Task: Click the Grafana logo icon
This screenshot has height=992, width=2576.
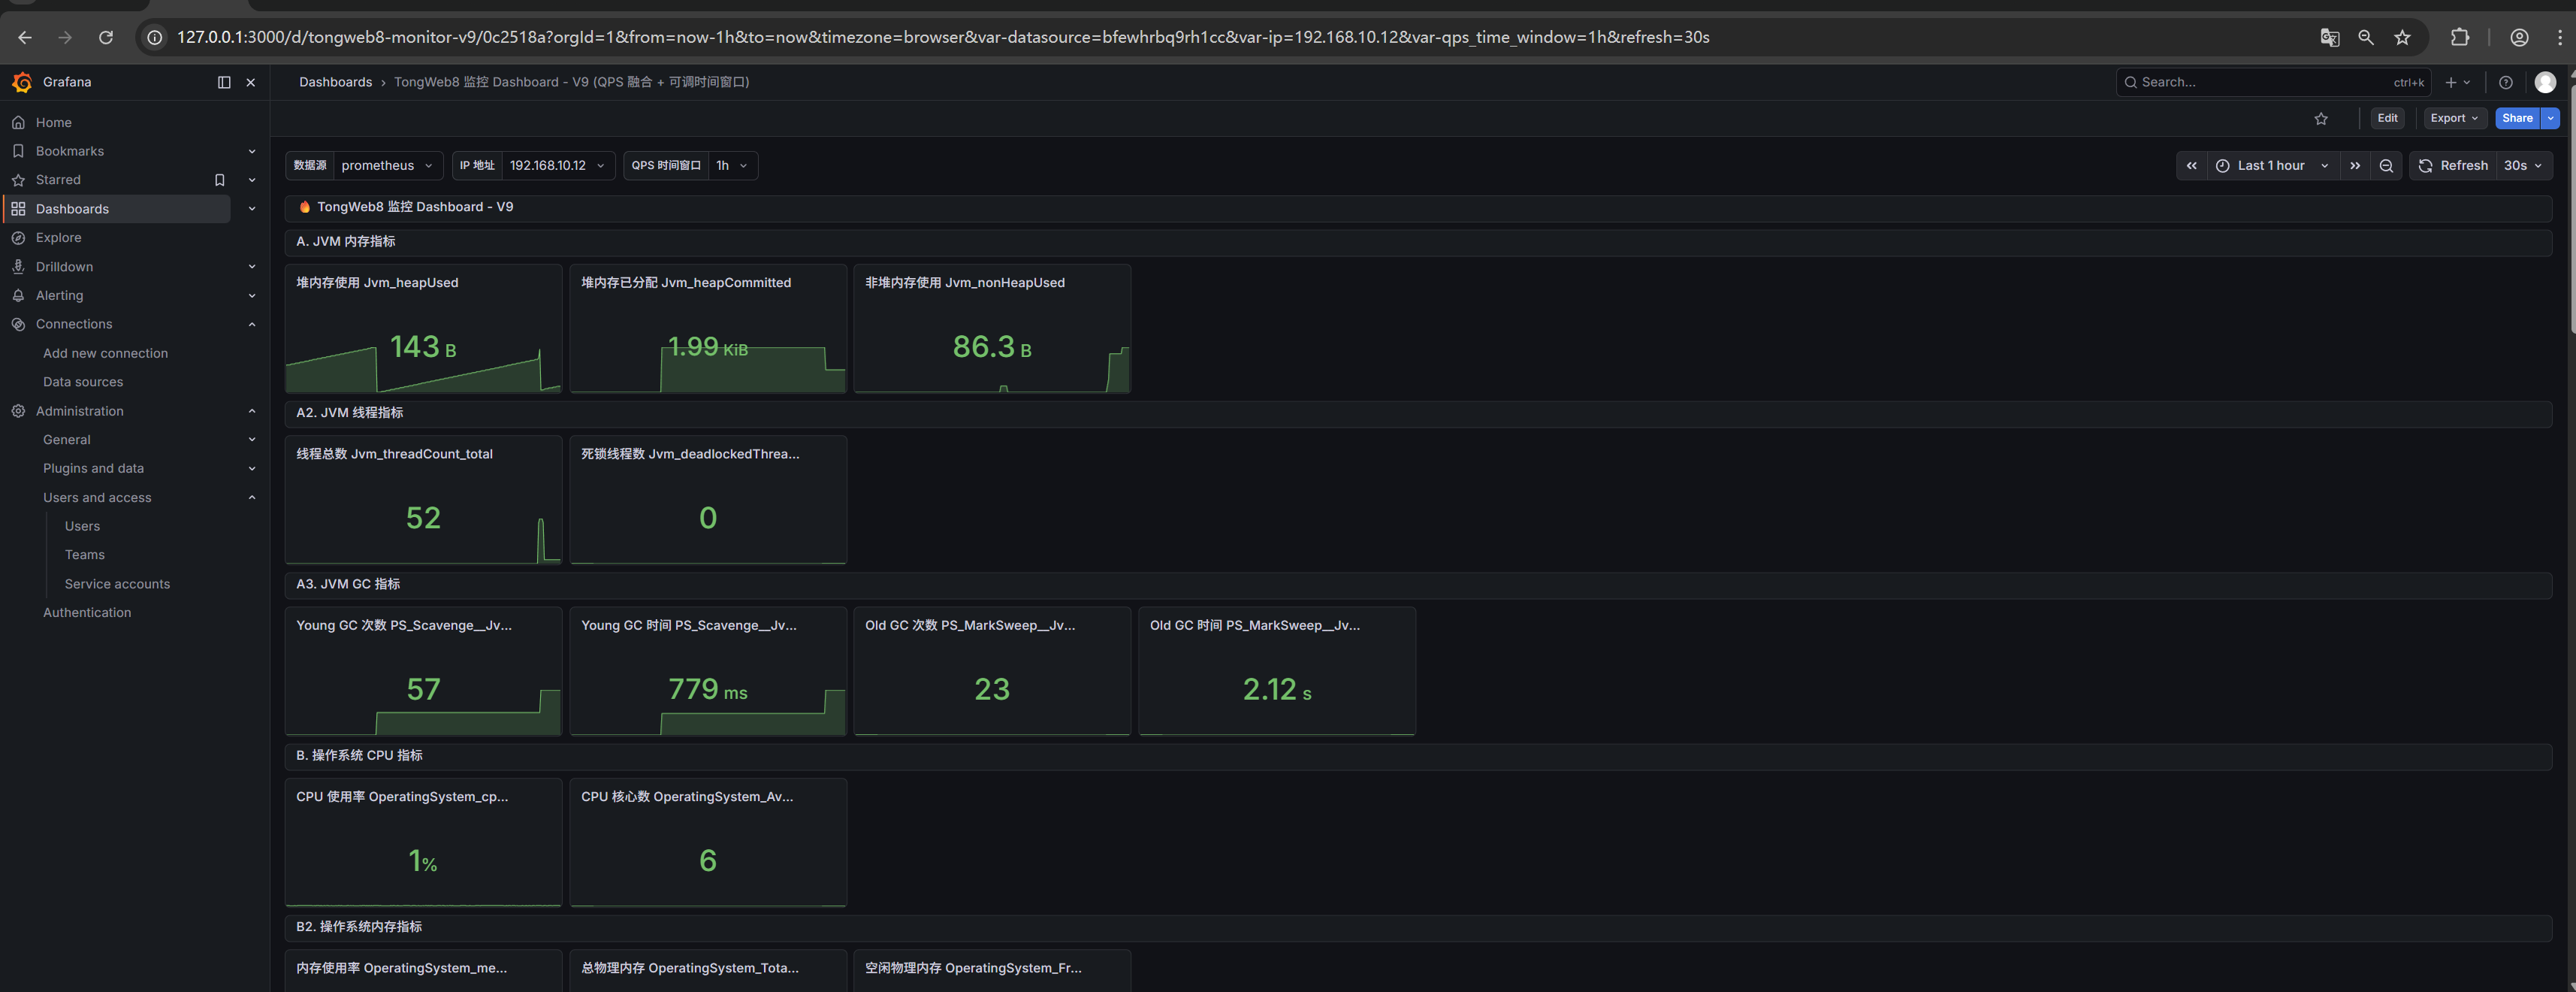Action: pyautogui.click(x=22, y=82)
